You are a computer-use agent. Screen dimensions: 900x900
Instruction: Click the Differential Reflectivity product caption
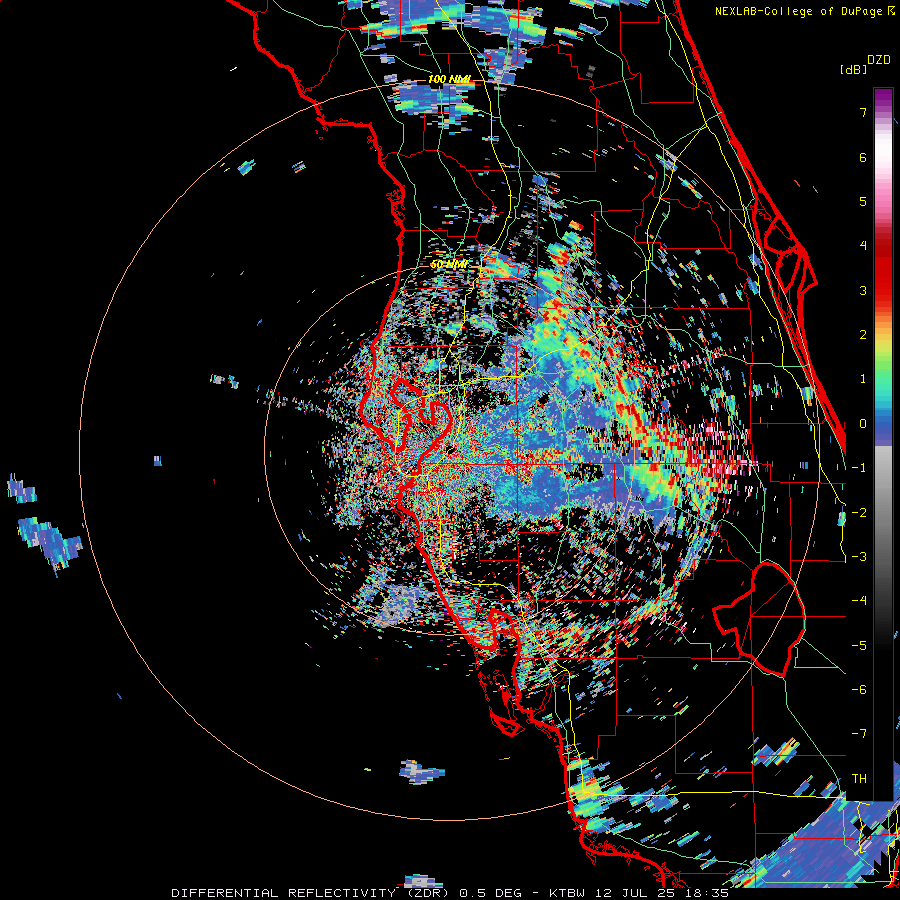[x=450, y=893]
